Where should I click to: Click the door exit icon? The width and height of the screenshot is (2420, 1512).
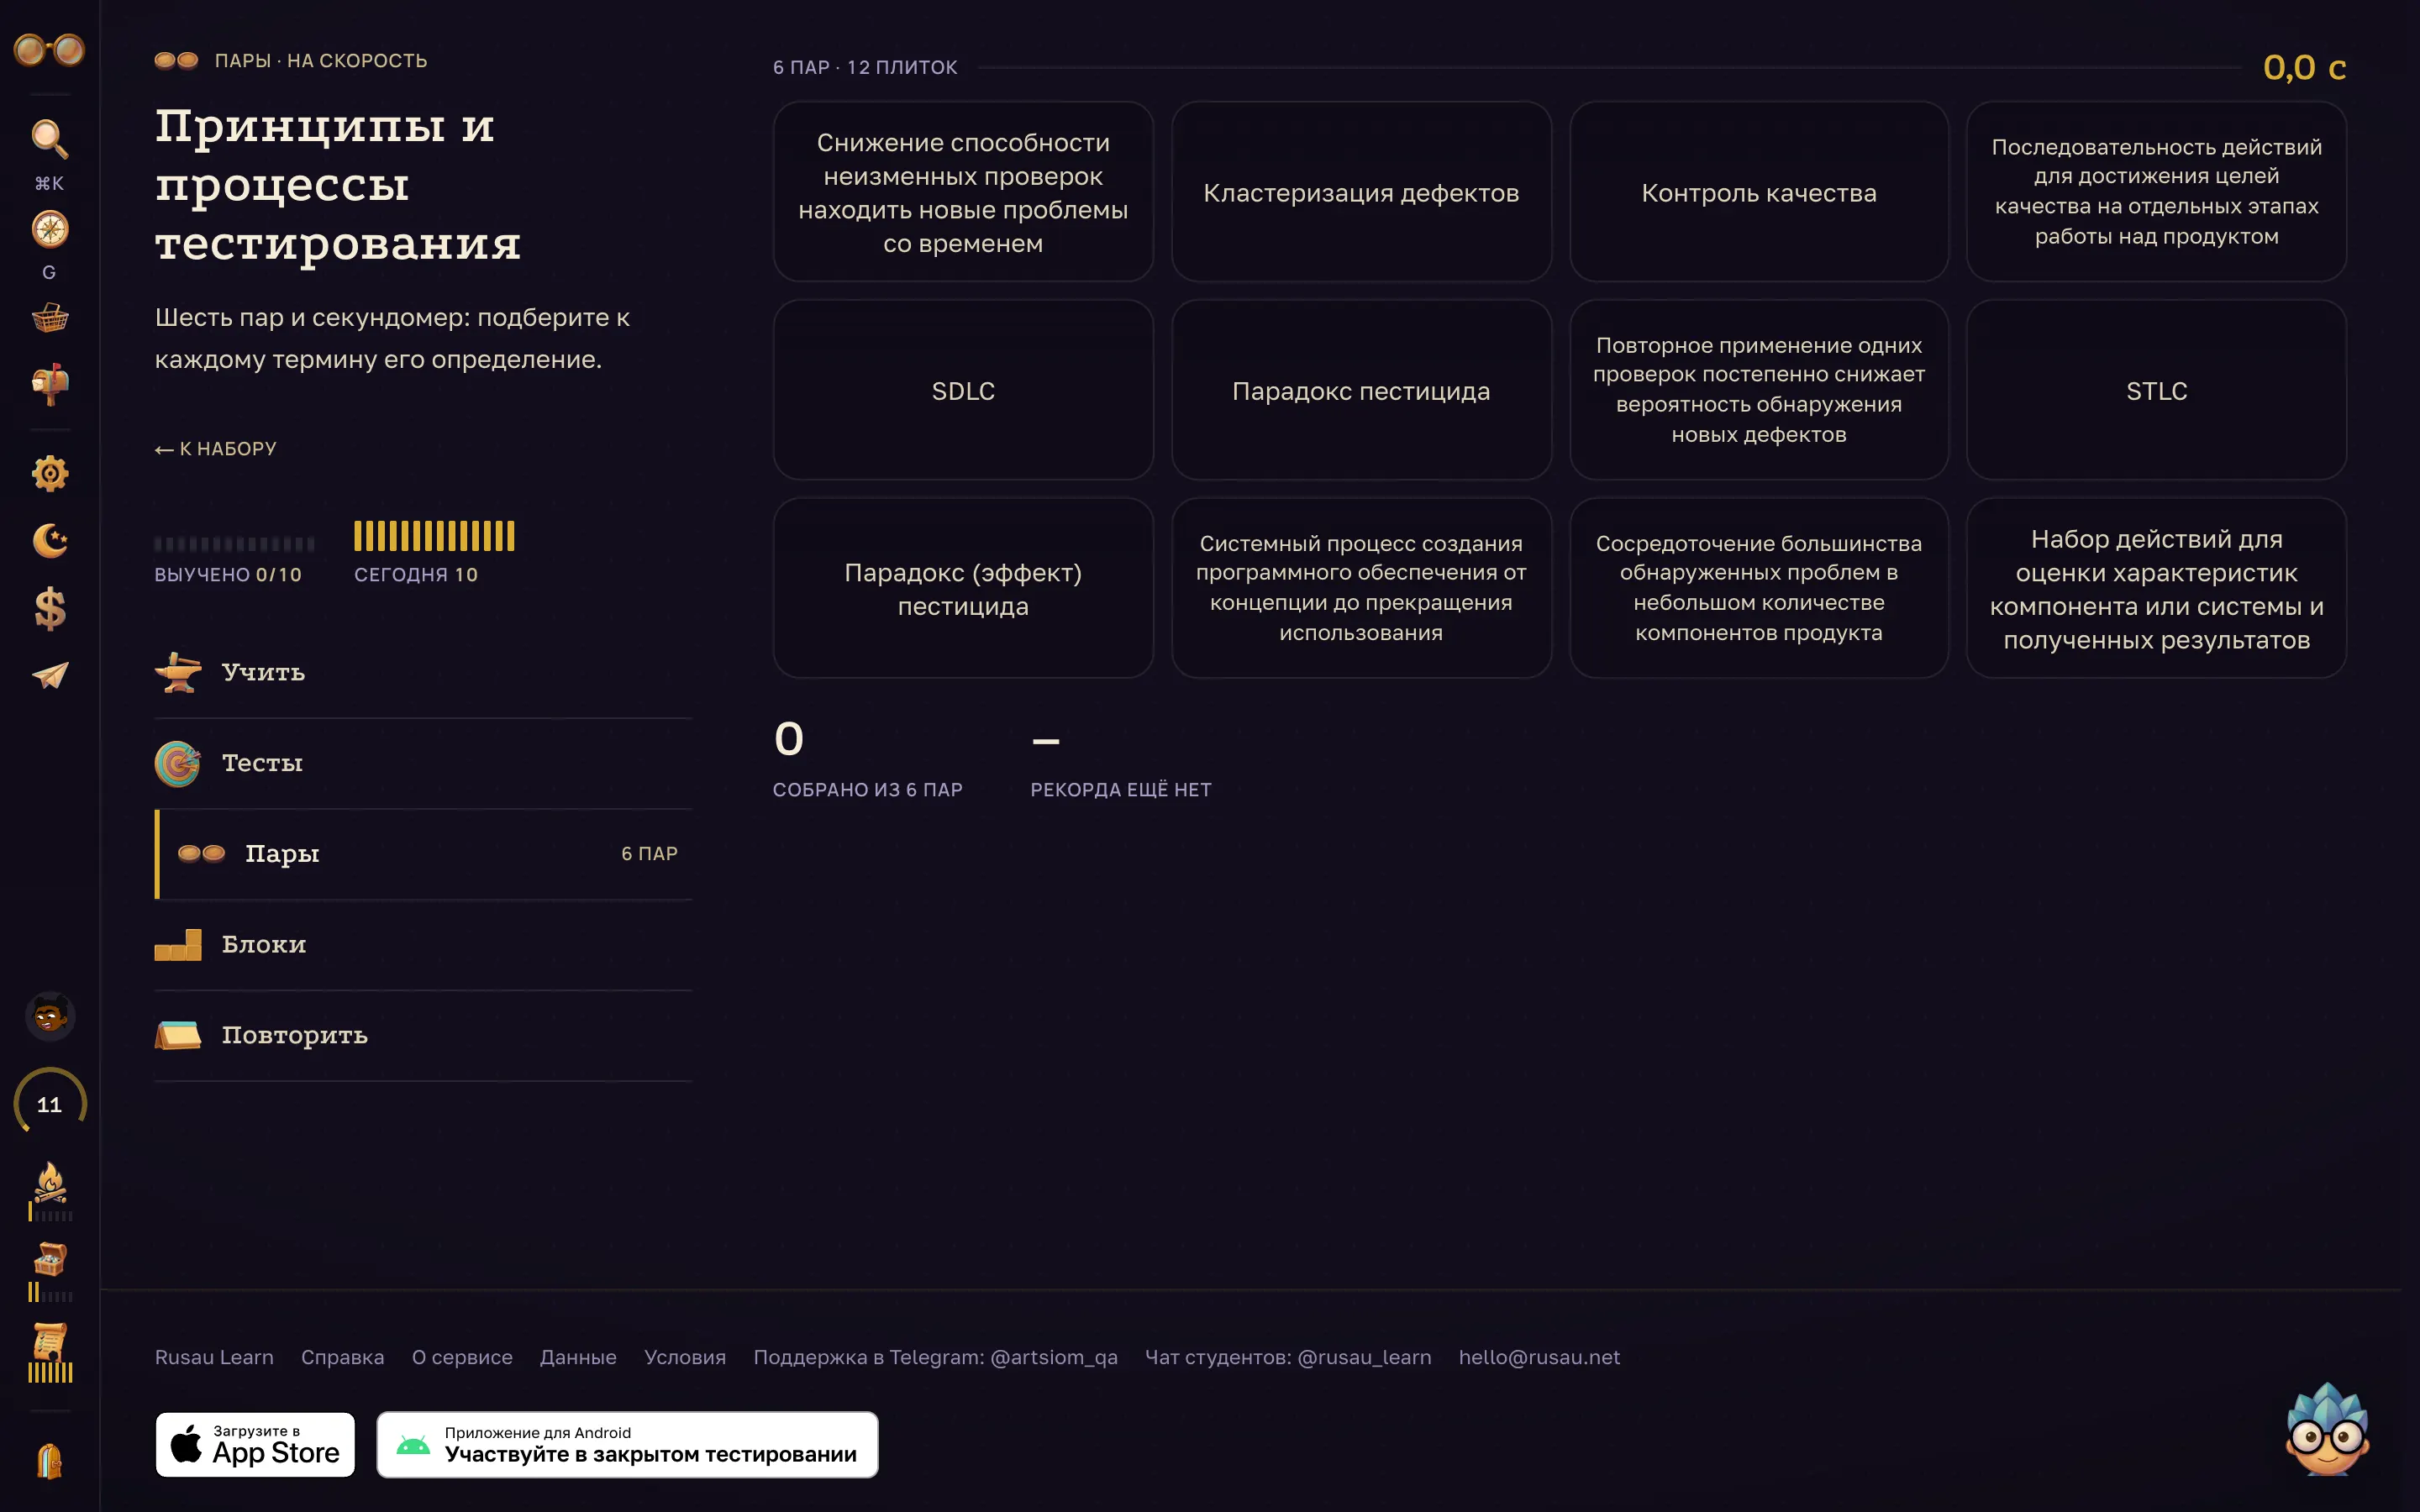pyautogui.click(x=49, y=1461)
